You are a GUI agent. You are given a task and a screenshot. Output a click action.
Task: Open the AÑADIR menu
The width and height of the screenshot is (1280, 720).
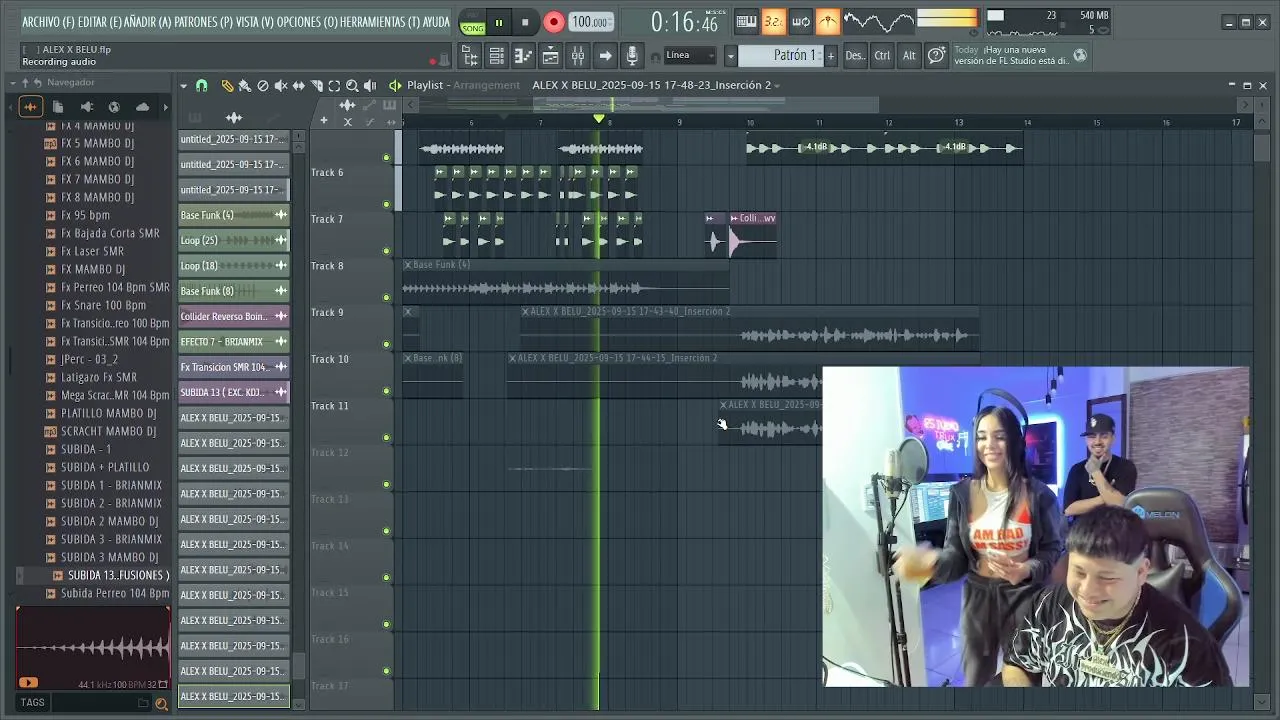click(148, 22)
